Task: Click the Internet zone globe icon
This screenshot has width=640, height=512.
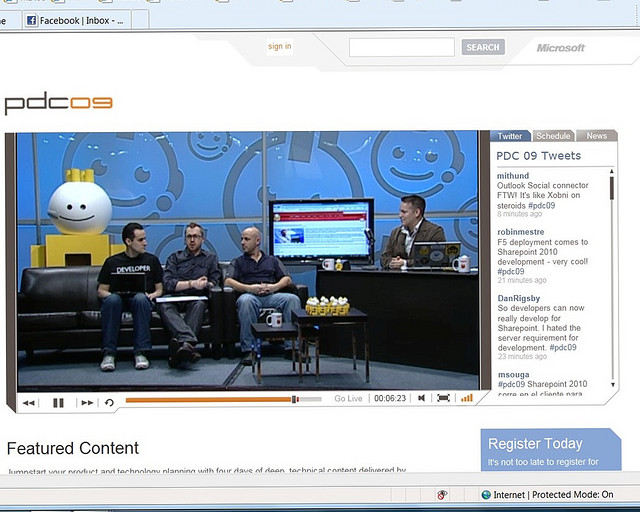Action: [486, 495]
